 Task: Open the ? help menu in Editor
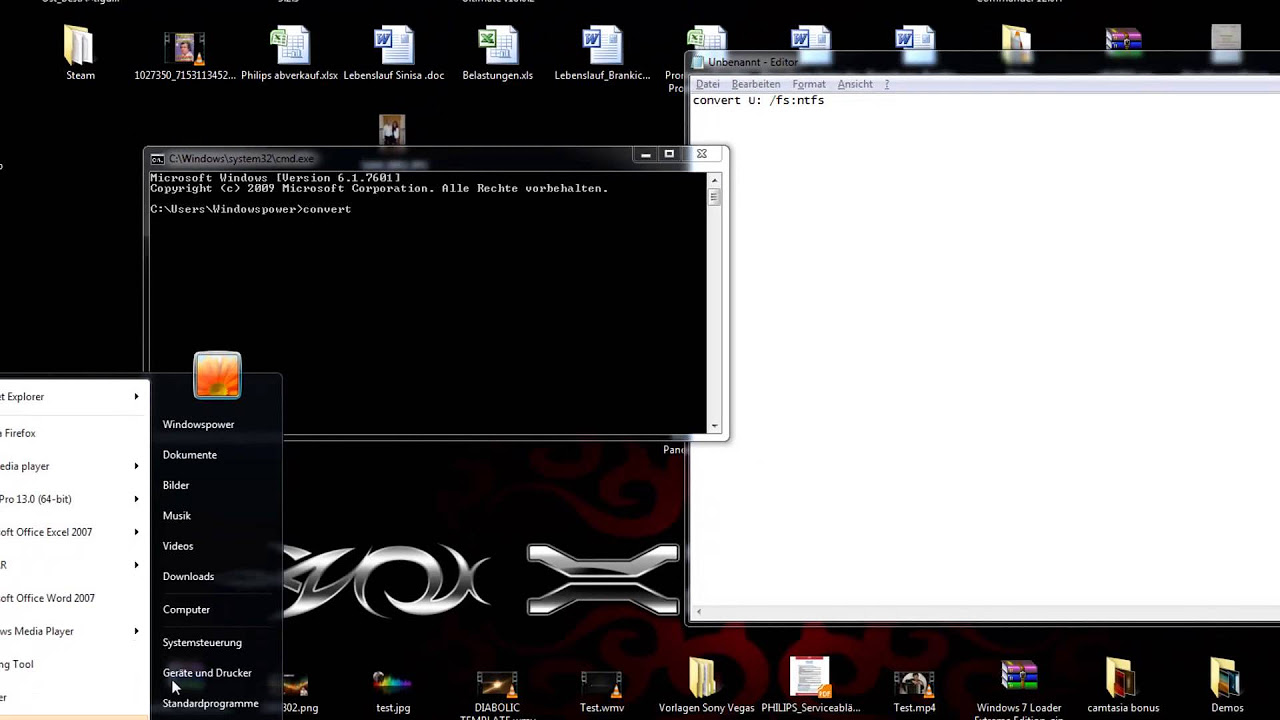886,84
